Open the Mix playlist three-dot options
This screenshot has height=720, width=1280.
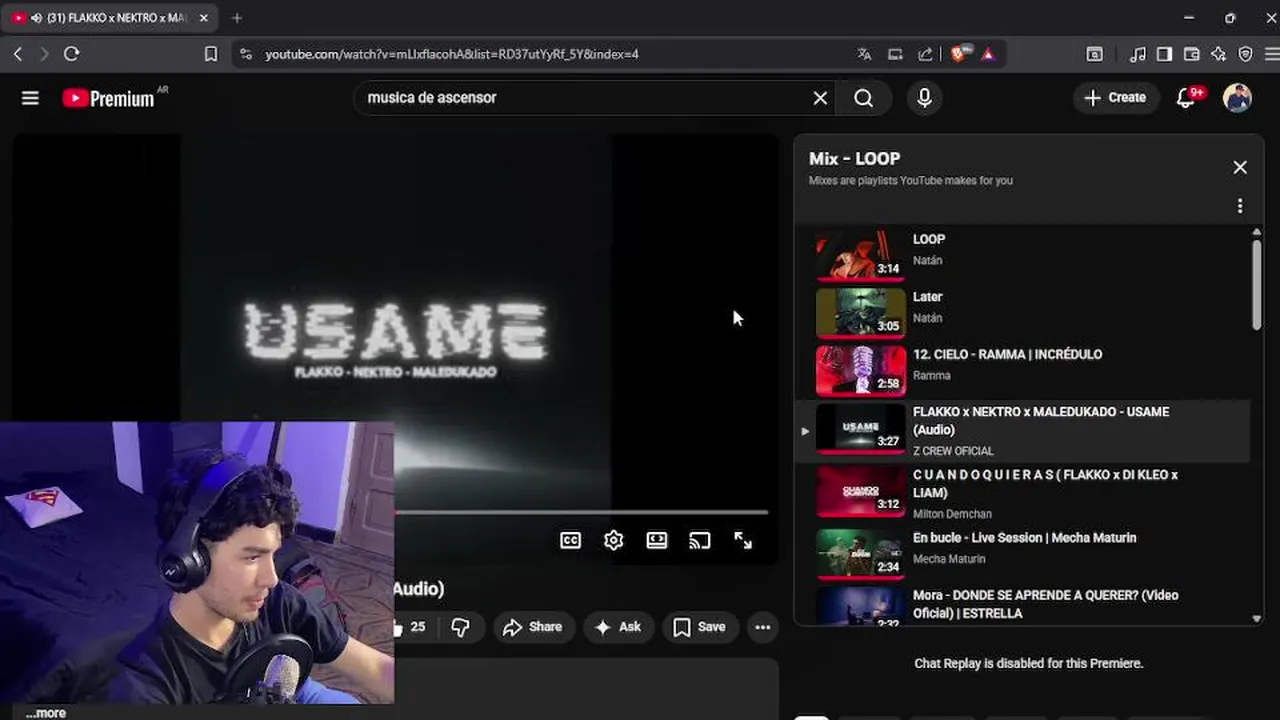point(1240,206)
